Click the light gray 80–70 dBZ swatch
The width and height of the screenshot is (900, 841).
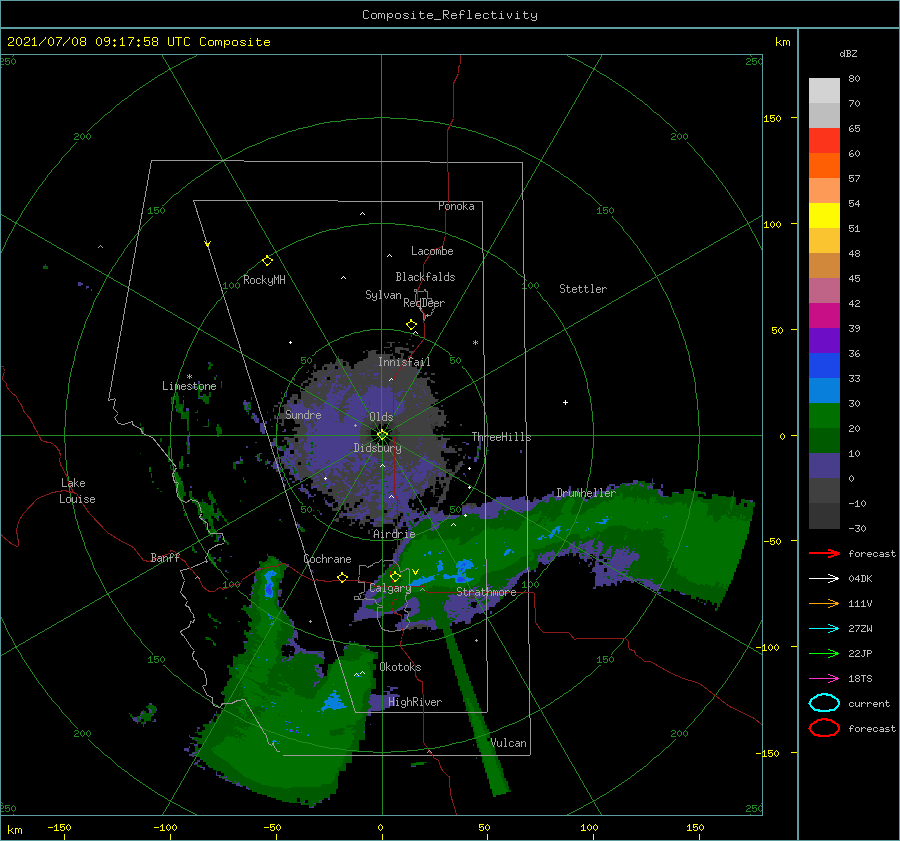824,91
